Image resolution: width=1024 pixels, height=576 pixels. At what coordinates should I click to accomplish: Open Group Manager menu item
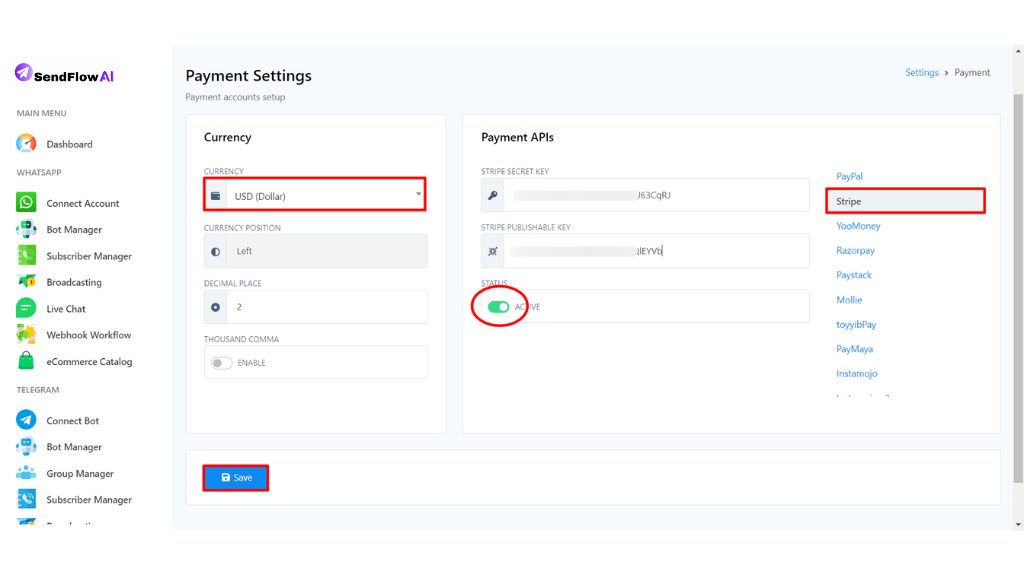pos(80,473)
